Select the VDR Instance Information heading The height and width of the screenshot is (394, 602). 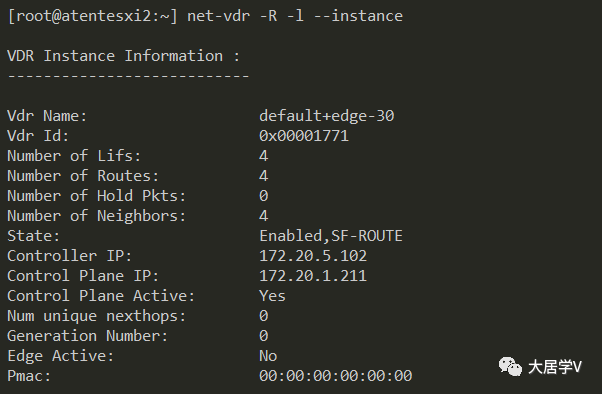coord(124,56)
